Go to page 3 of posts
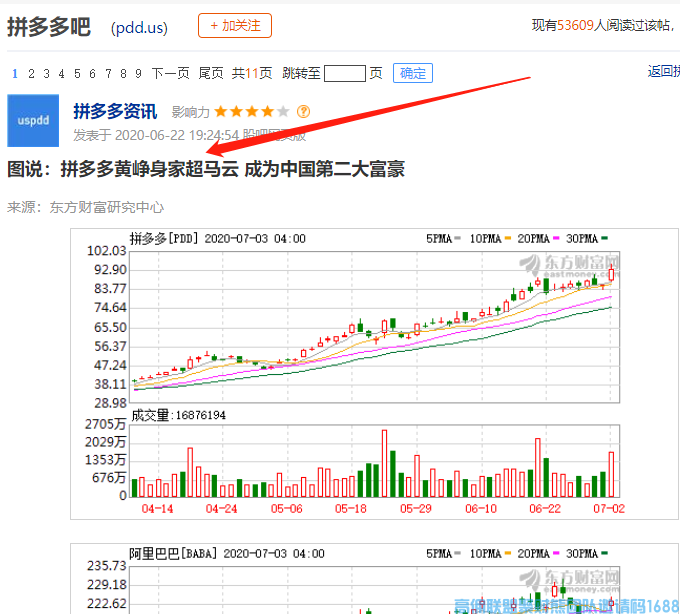This screenshot has height=614, width=680. (x=46, y=74)
